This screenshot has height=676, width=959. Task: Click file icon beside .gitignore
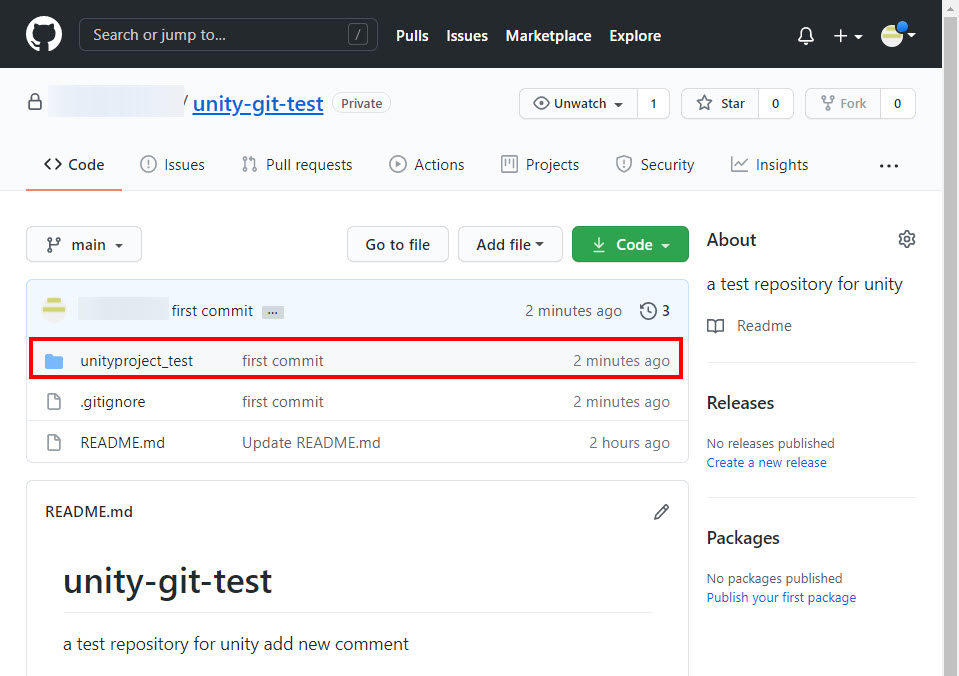pyautogui.click(x=54, y=401)
